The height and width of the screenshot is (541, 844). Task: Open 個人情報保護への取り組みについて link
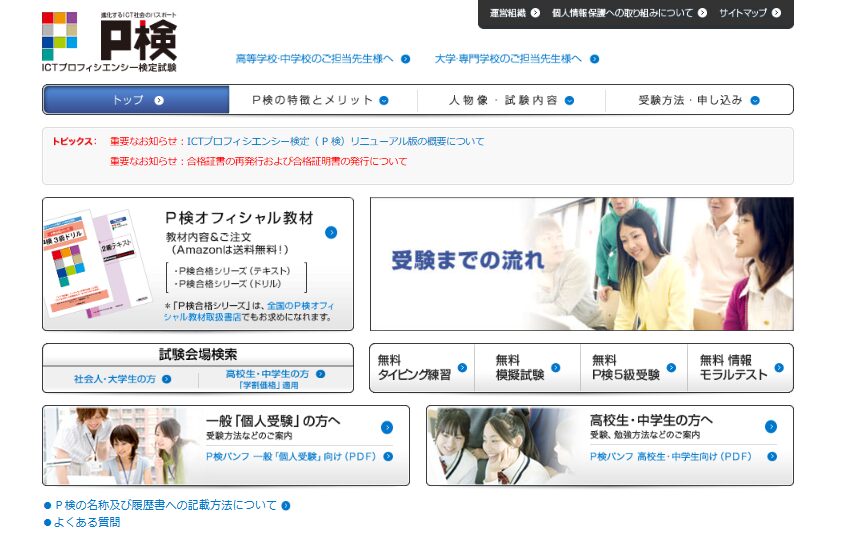[629, 12]
